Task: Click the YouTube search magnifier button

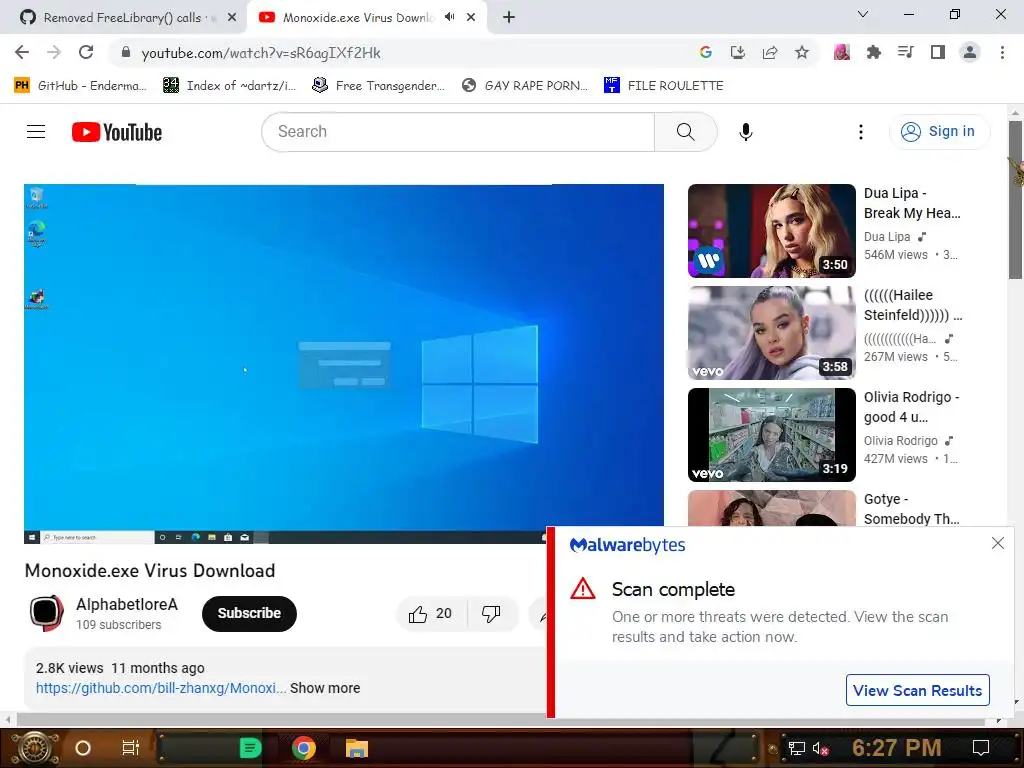Action: [686, 132]
